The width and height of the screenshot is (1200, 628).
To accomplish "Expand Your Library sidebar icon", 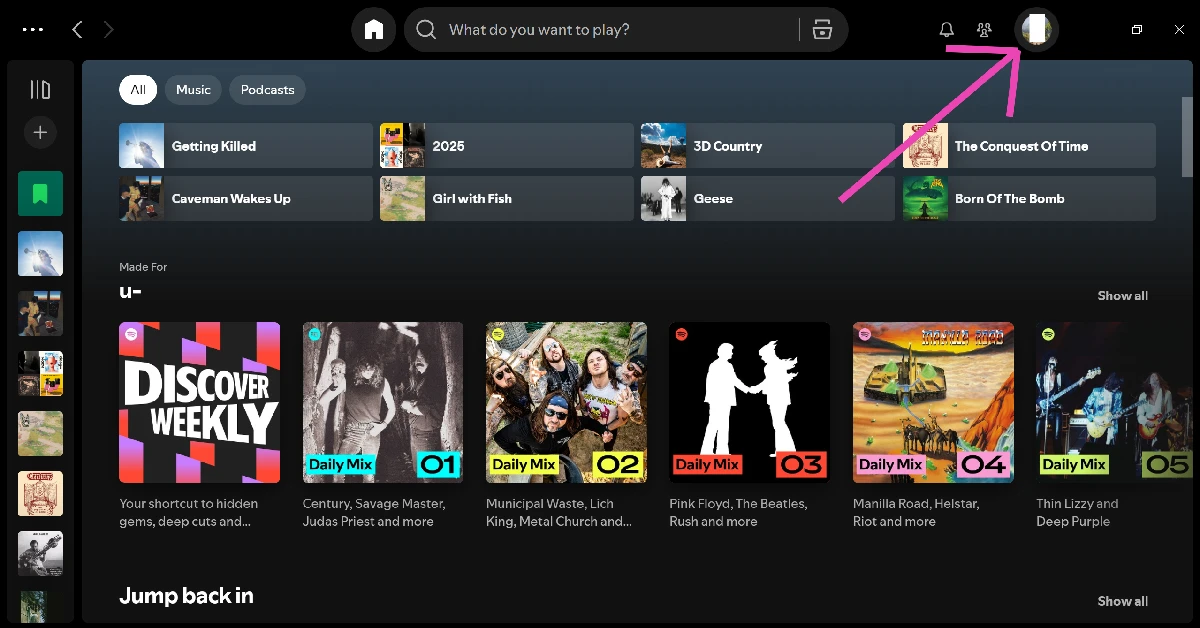I will (40, 90).
